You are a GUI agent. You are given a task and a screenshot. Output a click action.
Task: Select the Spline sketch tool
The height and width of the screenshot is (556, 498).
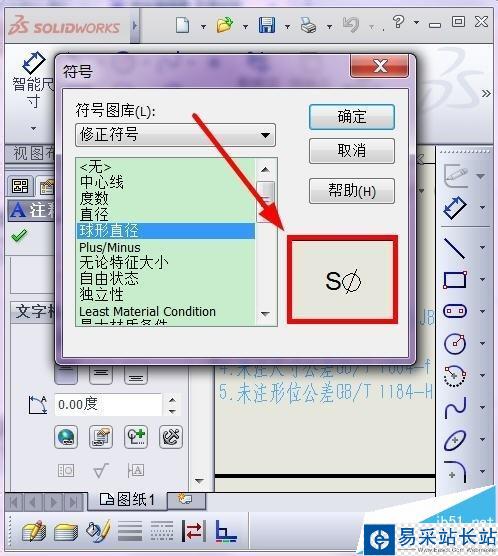455,407
